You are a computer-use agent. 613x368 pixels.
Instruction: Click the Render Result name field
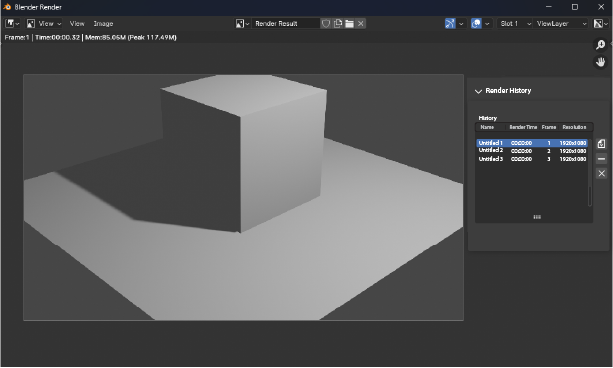(286, 23)
